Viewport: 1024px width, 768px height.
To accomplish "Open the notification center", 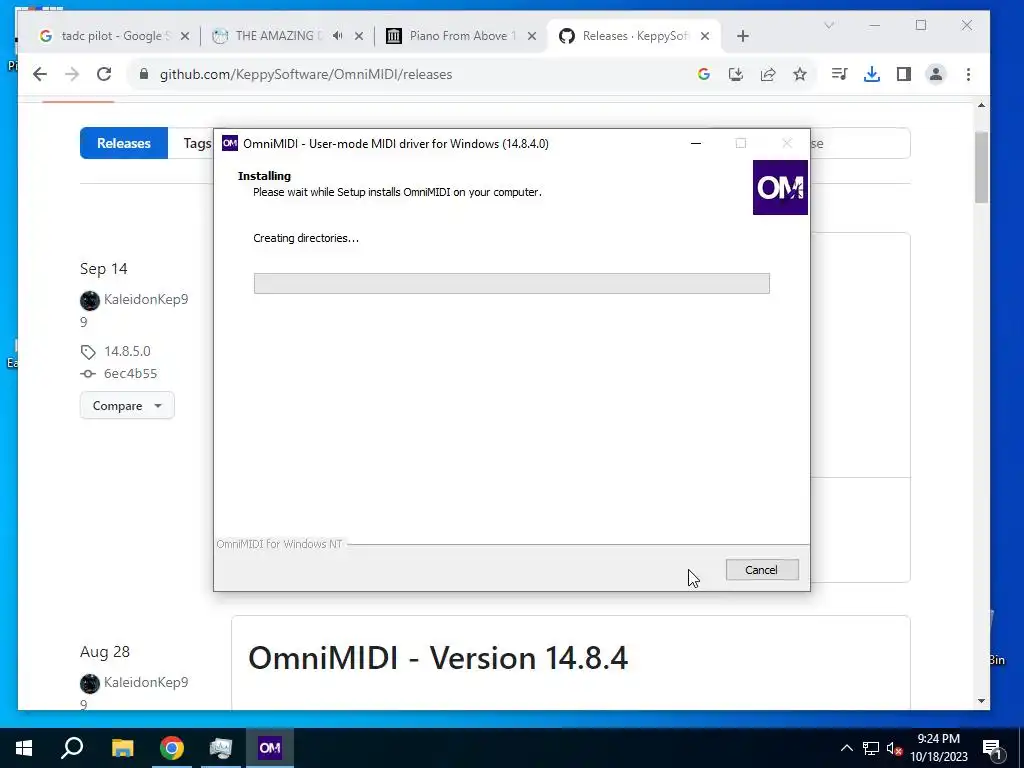I will (992, 748).
